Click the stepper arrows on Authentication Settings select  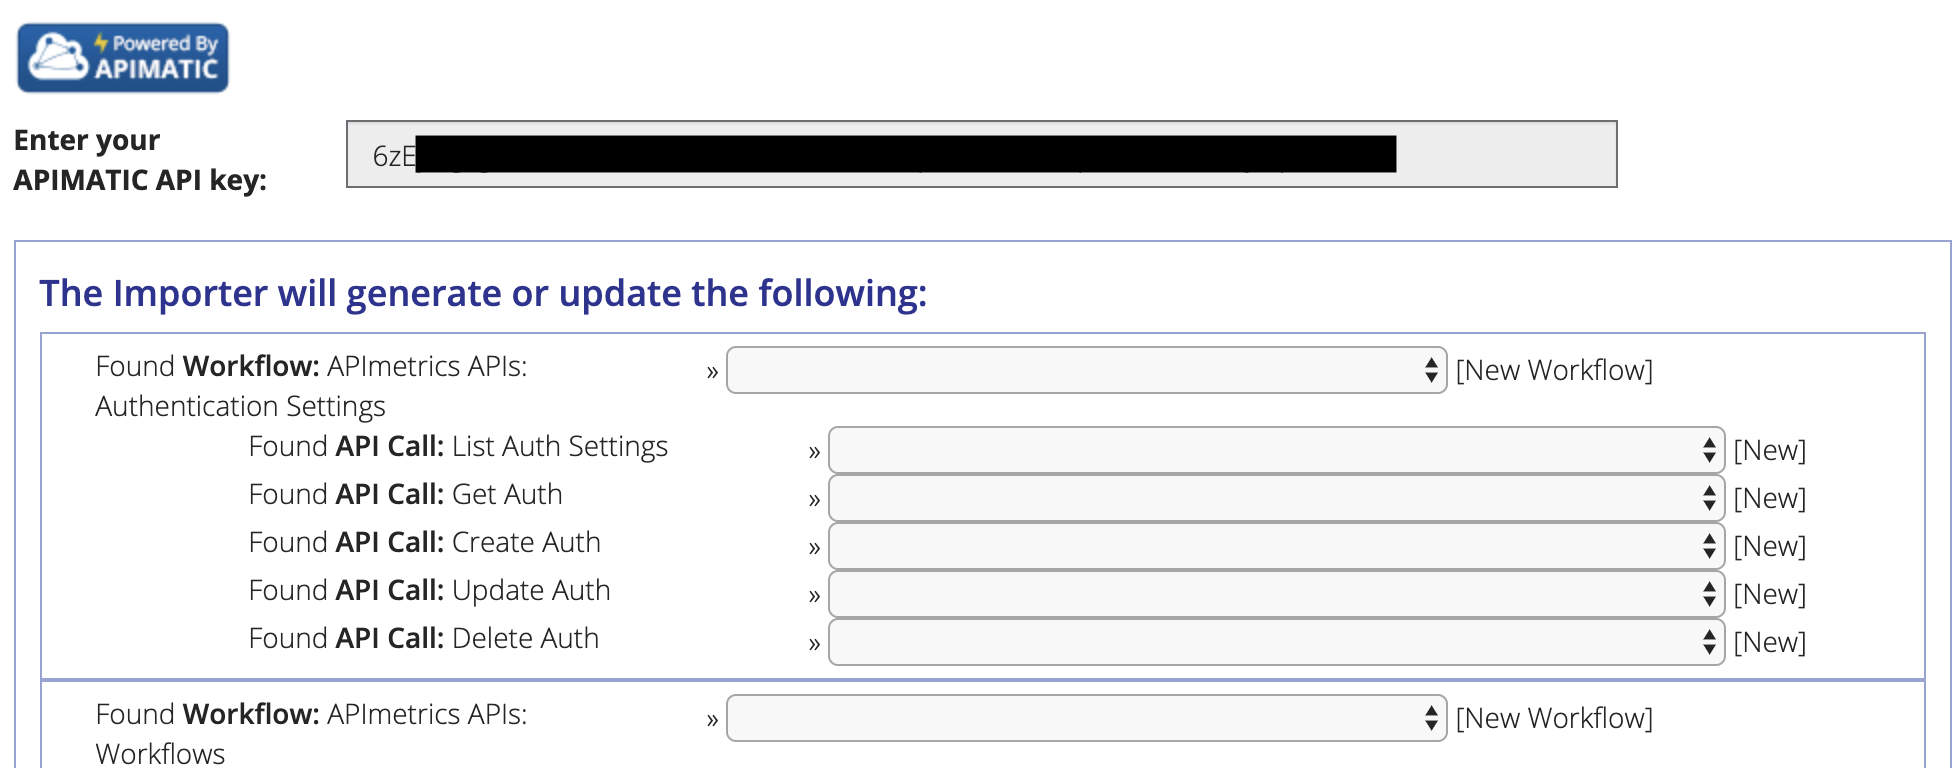click(1431, 370)
